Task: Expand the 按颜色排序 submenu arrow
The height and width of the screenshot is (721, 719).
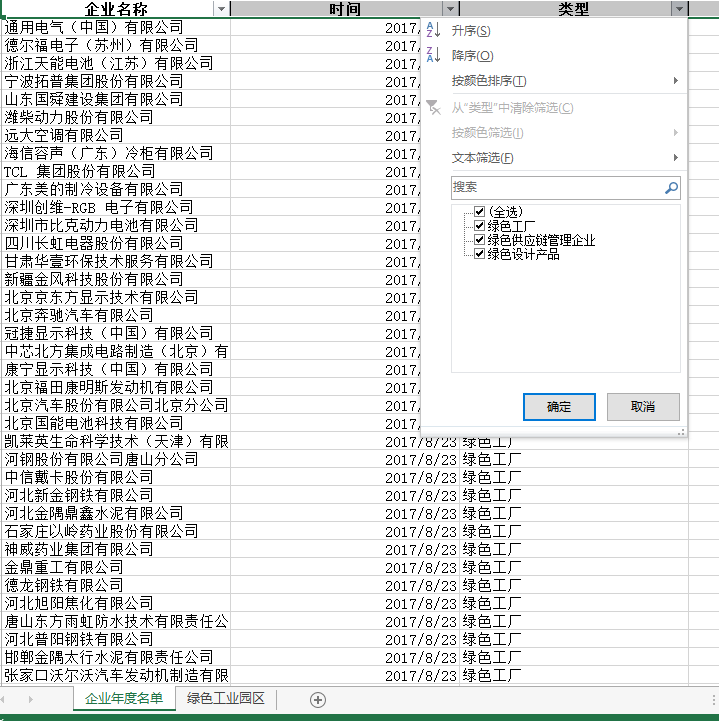Action: [675, 80]
